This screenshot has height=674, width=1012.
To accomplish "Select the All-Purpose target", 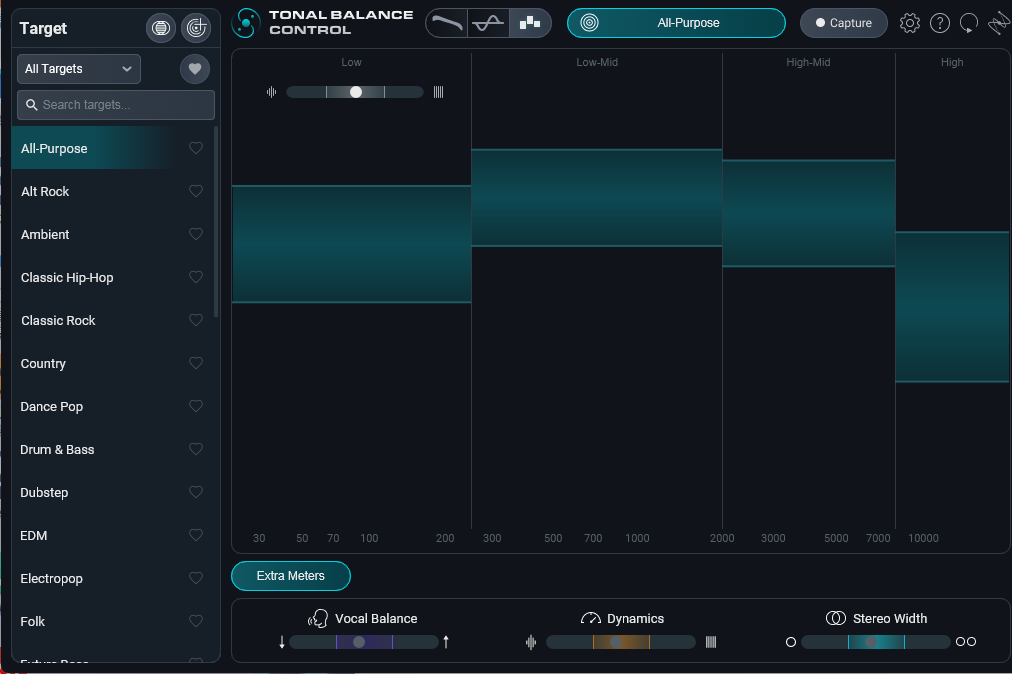I will (x=113, y=148).
